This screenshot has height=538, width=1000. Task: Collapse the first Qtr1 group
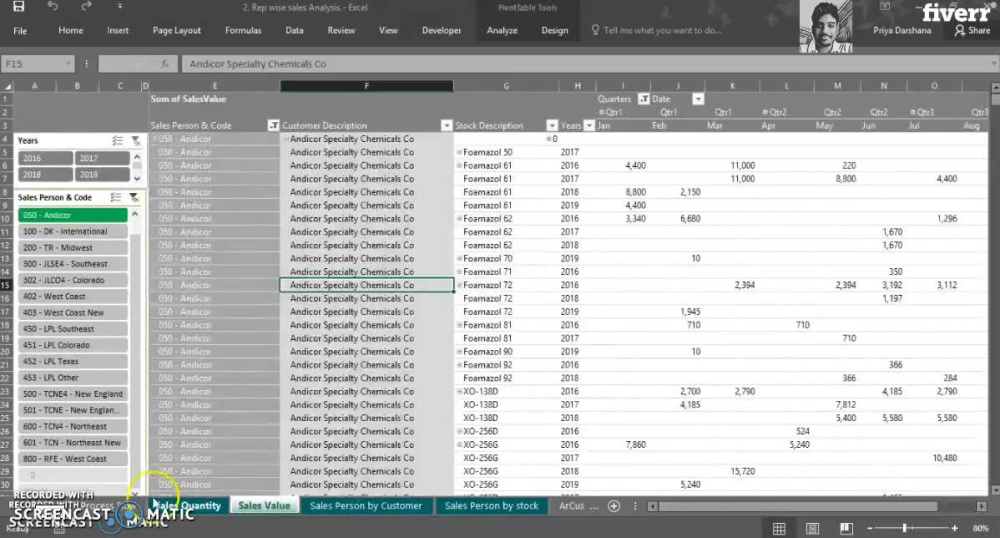pos(601,112)
